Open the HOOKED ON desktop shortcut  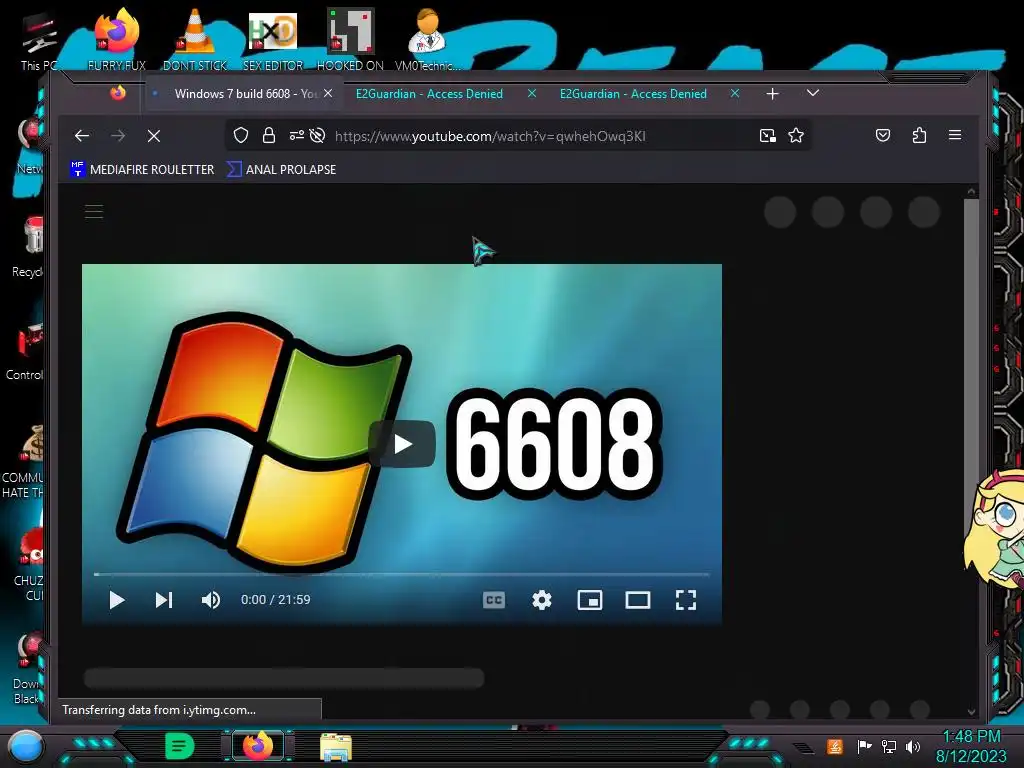[x=350, y=39]
